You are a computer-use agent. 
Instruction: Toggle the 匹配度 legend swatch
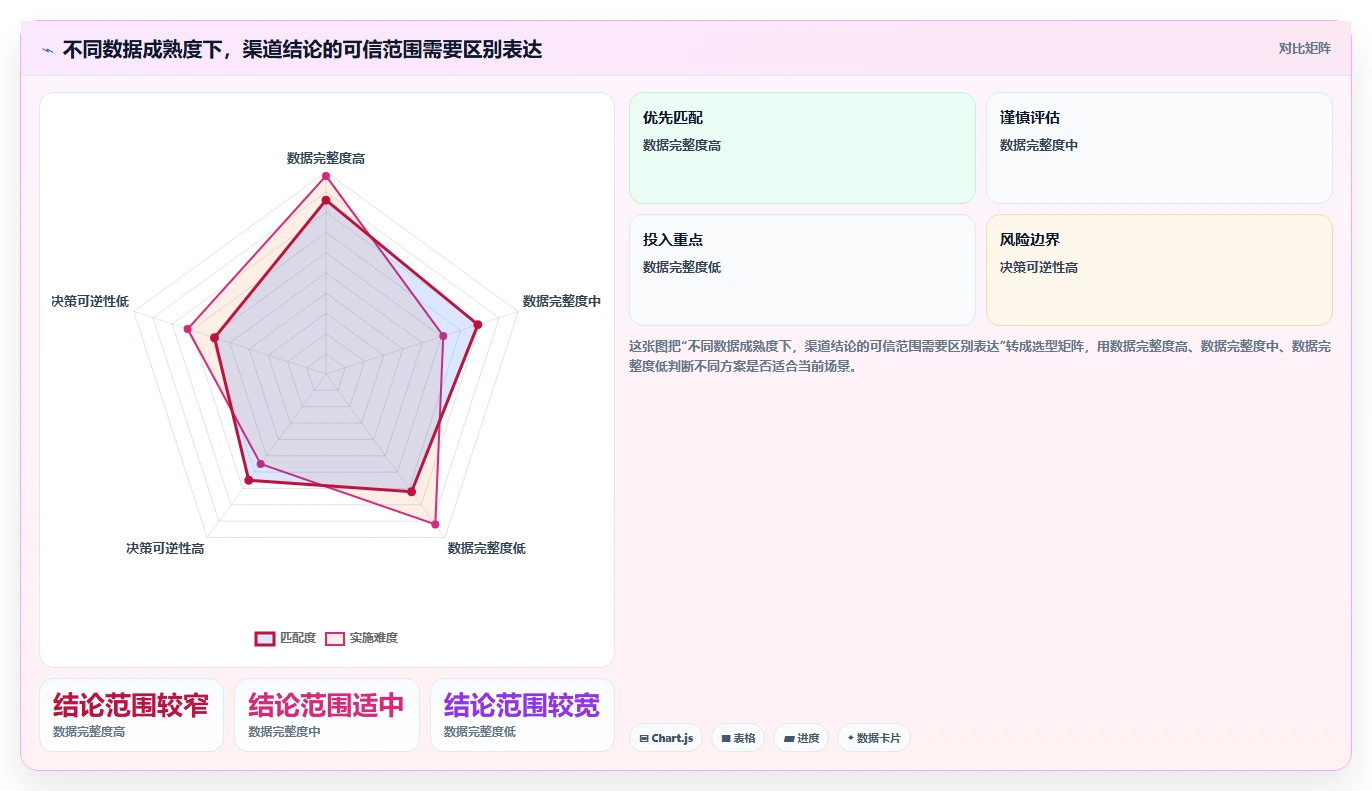pyautogui.click(x=265, y=639)
